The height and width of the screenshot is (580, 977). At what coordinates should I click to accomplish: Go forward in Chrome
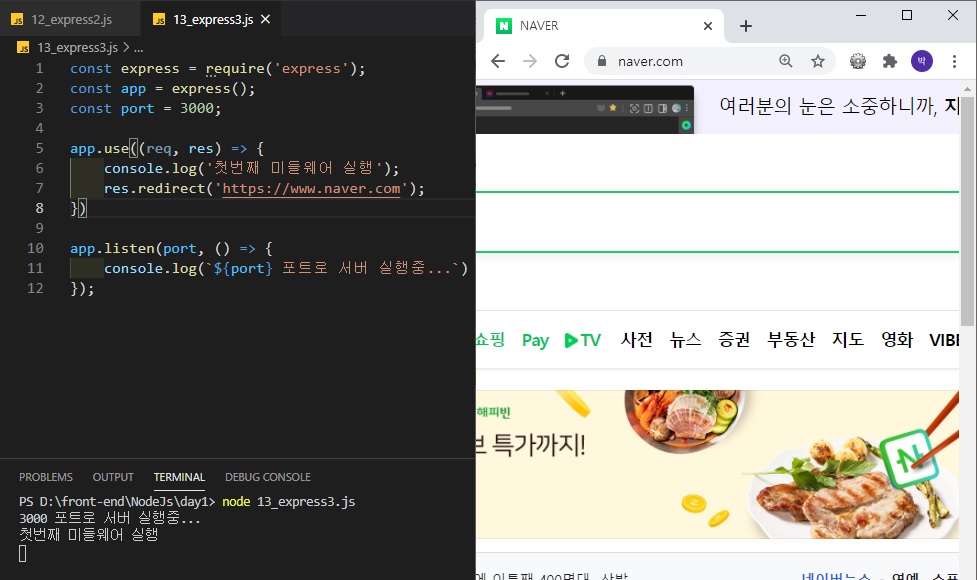530,61
